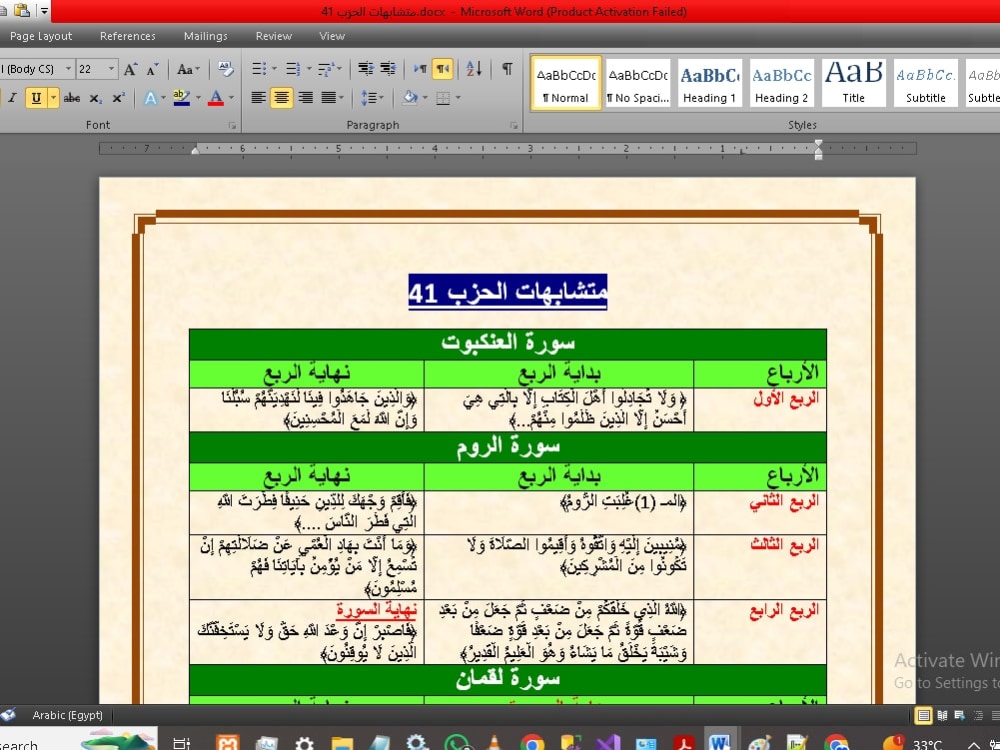Open Visual Studio from taskbar
The width and height of the screenshot is (1000, 750).
click(608, 742)
